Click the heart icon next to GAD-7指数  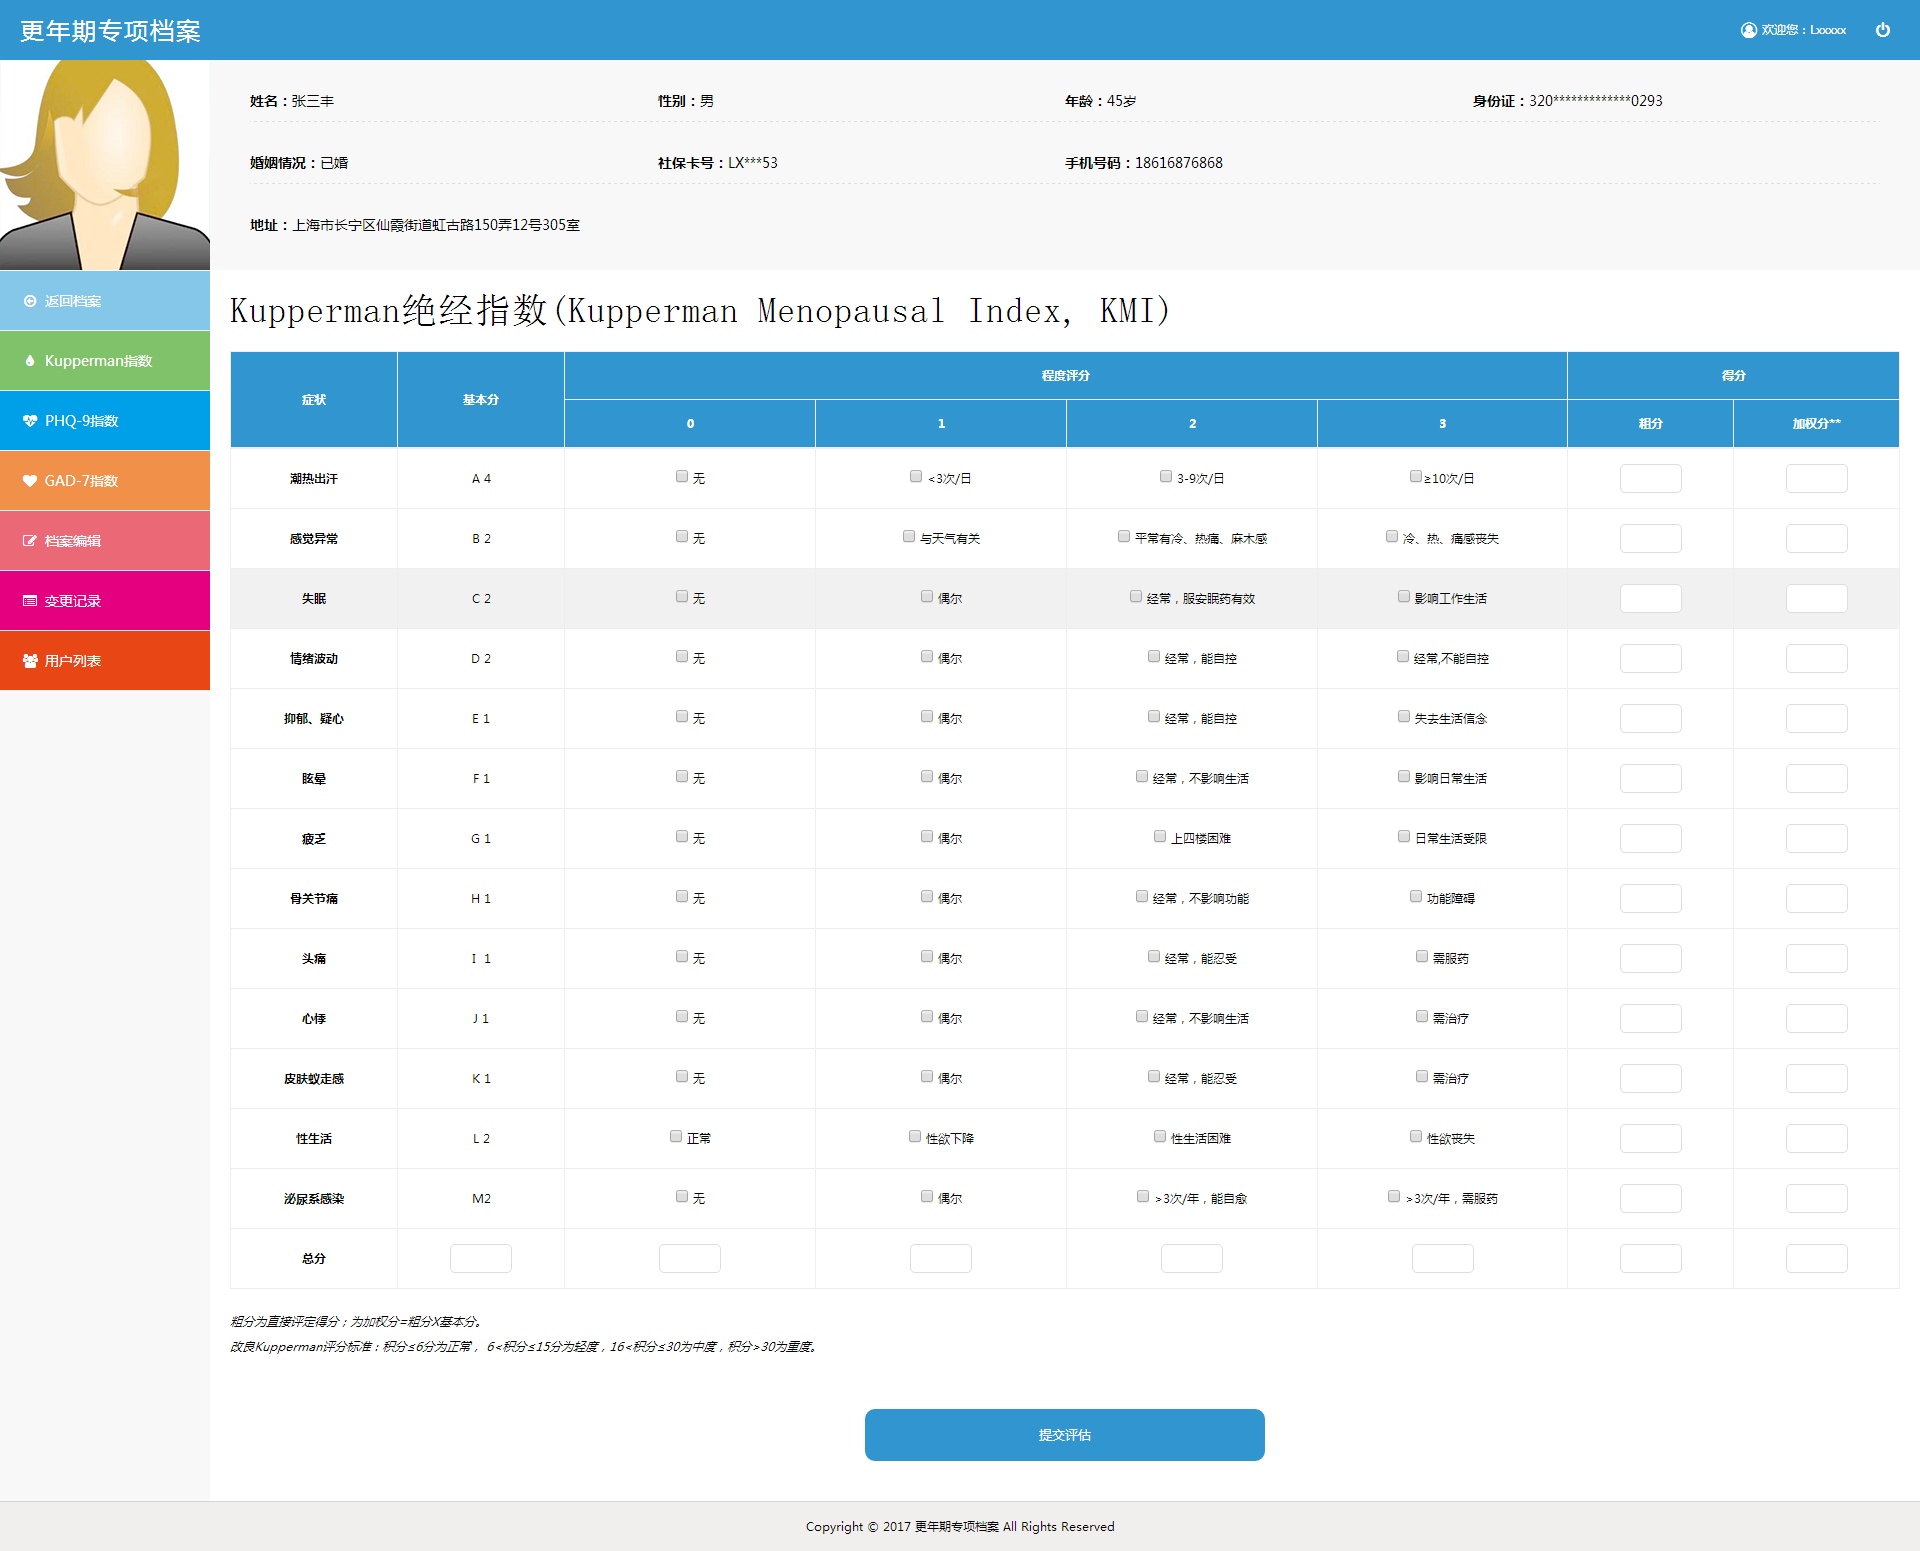pyautogui.click(x=30, y=481)
